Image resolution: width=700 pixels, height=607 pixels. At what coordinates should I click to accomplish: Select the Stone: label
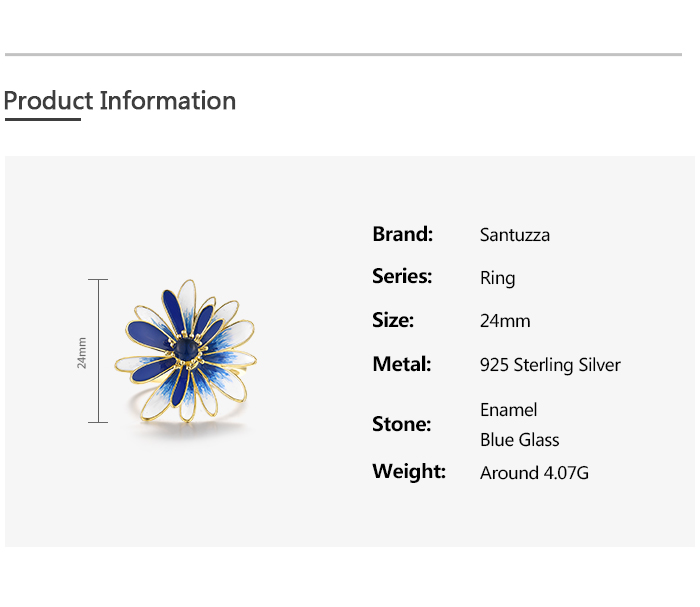point(402,424)
